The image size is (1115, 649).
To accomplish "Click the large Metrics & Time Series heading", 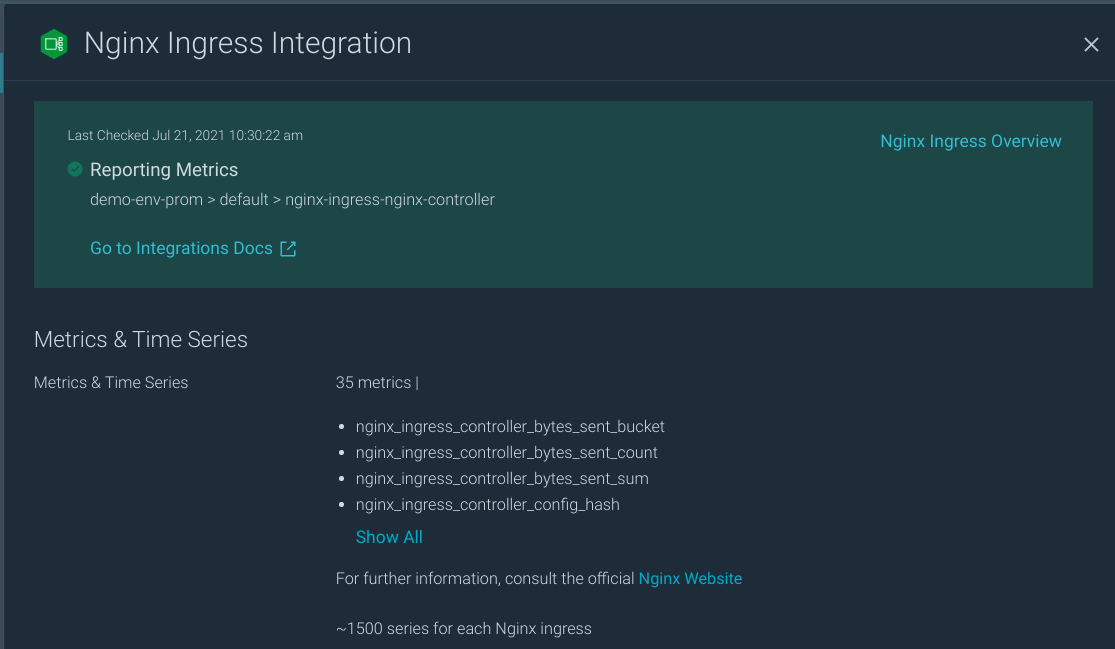I will 141,339.
